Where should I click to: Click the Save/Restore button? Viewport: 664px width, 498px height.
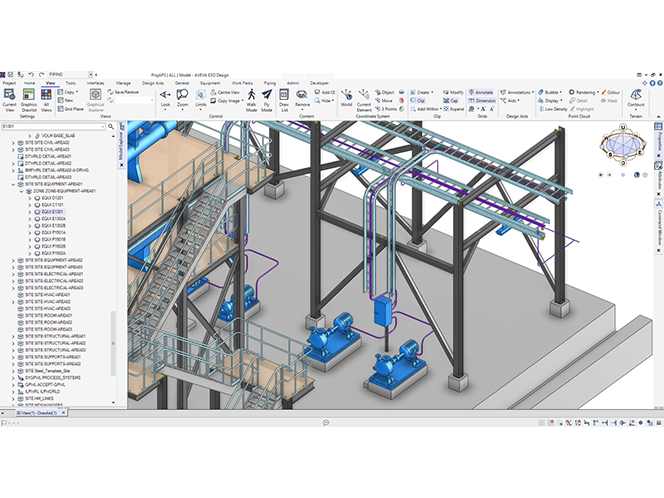pyautogui.click(x=126, y=91)
